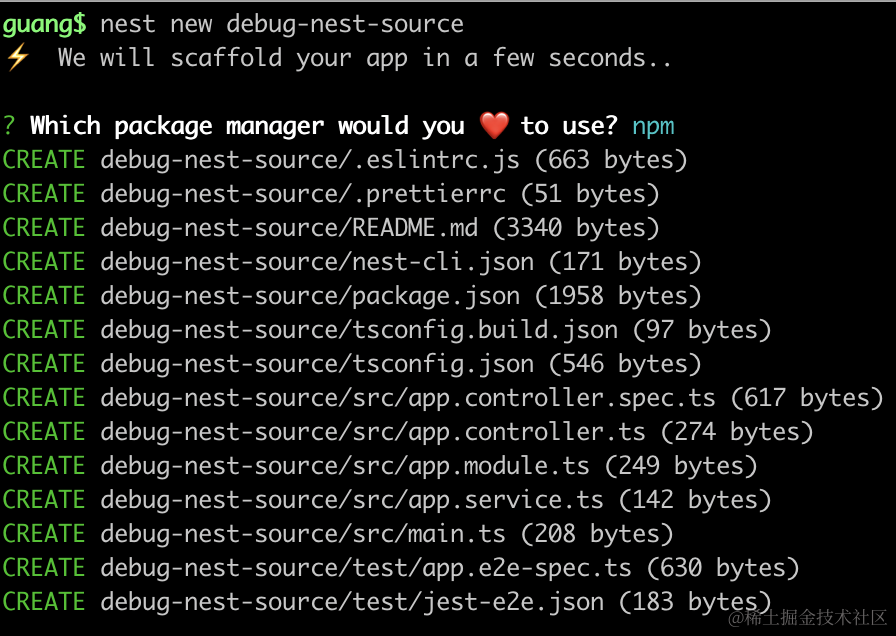Click the app.controller.ts (274 bytes) path
Screen dimensions: 896x636
point(373,431)
